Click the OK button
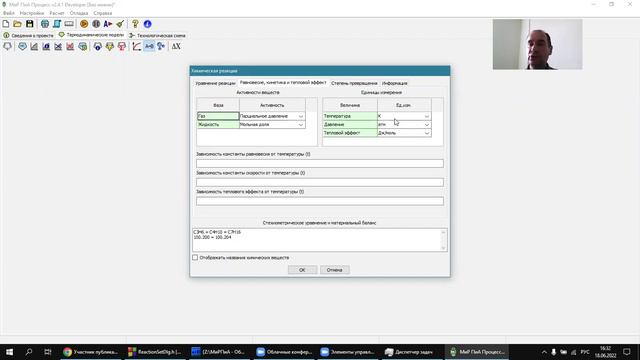 click(x=302, y=270)
